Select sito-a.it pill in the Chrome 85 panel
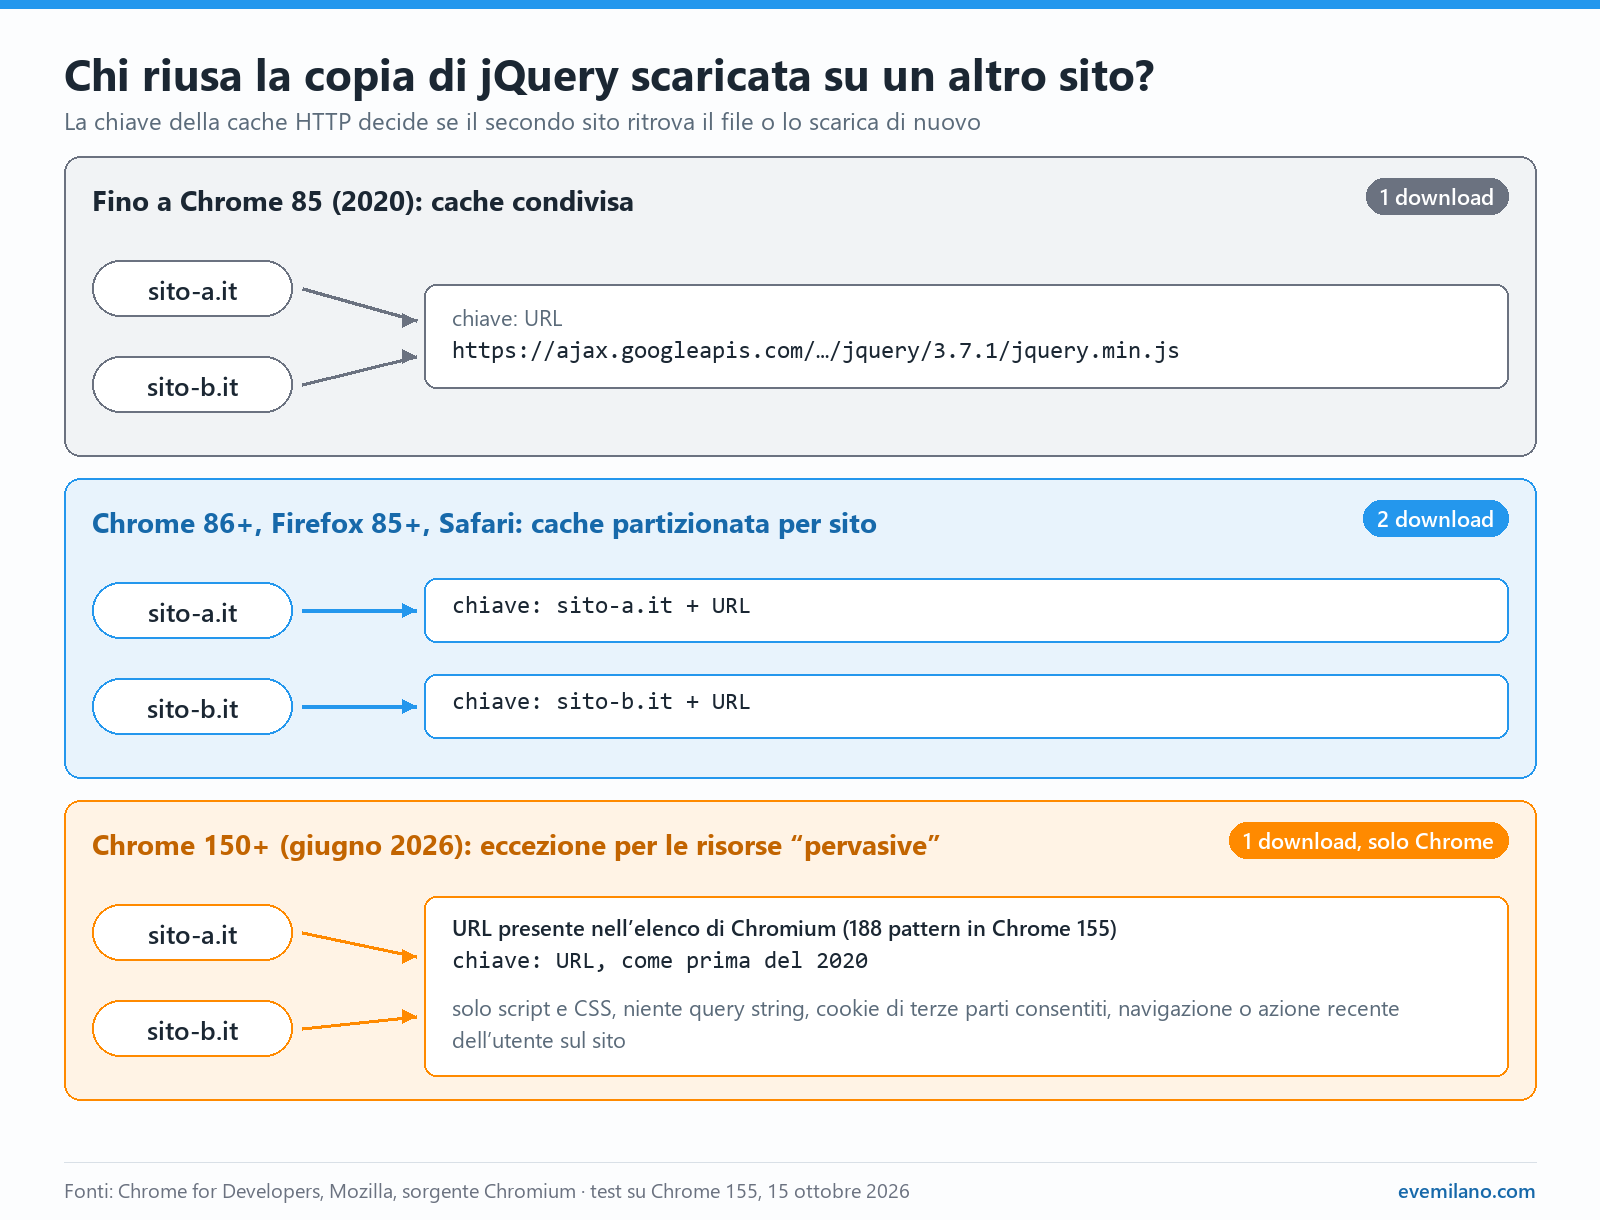Viewport: 1600px width, 1220px height. coord(192,289)
